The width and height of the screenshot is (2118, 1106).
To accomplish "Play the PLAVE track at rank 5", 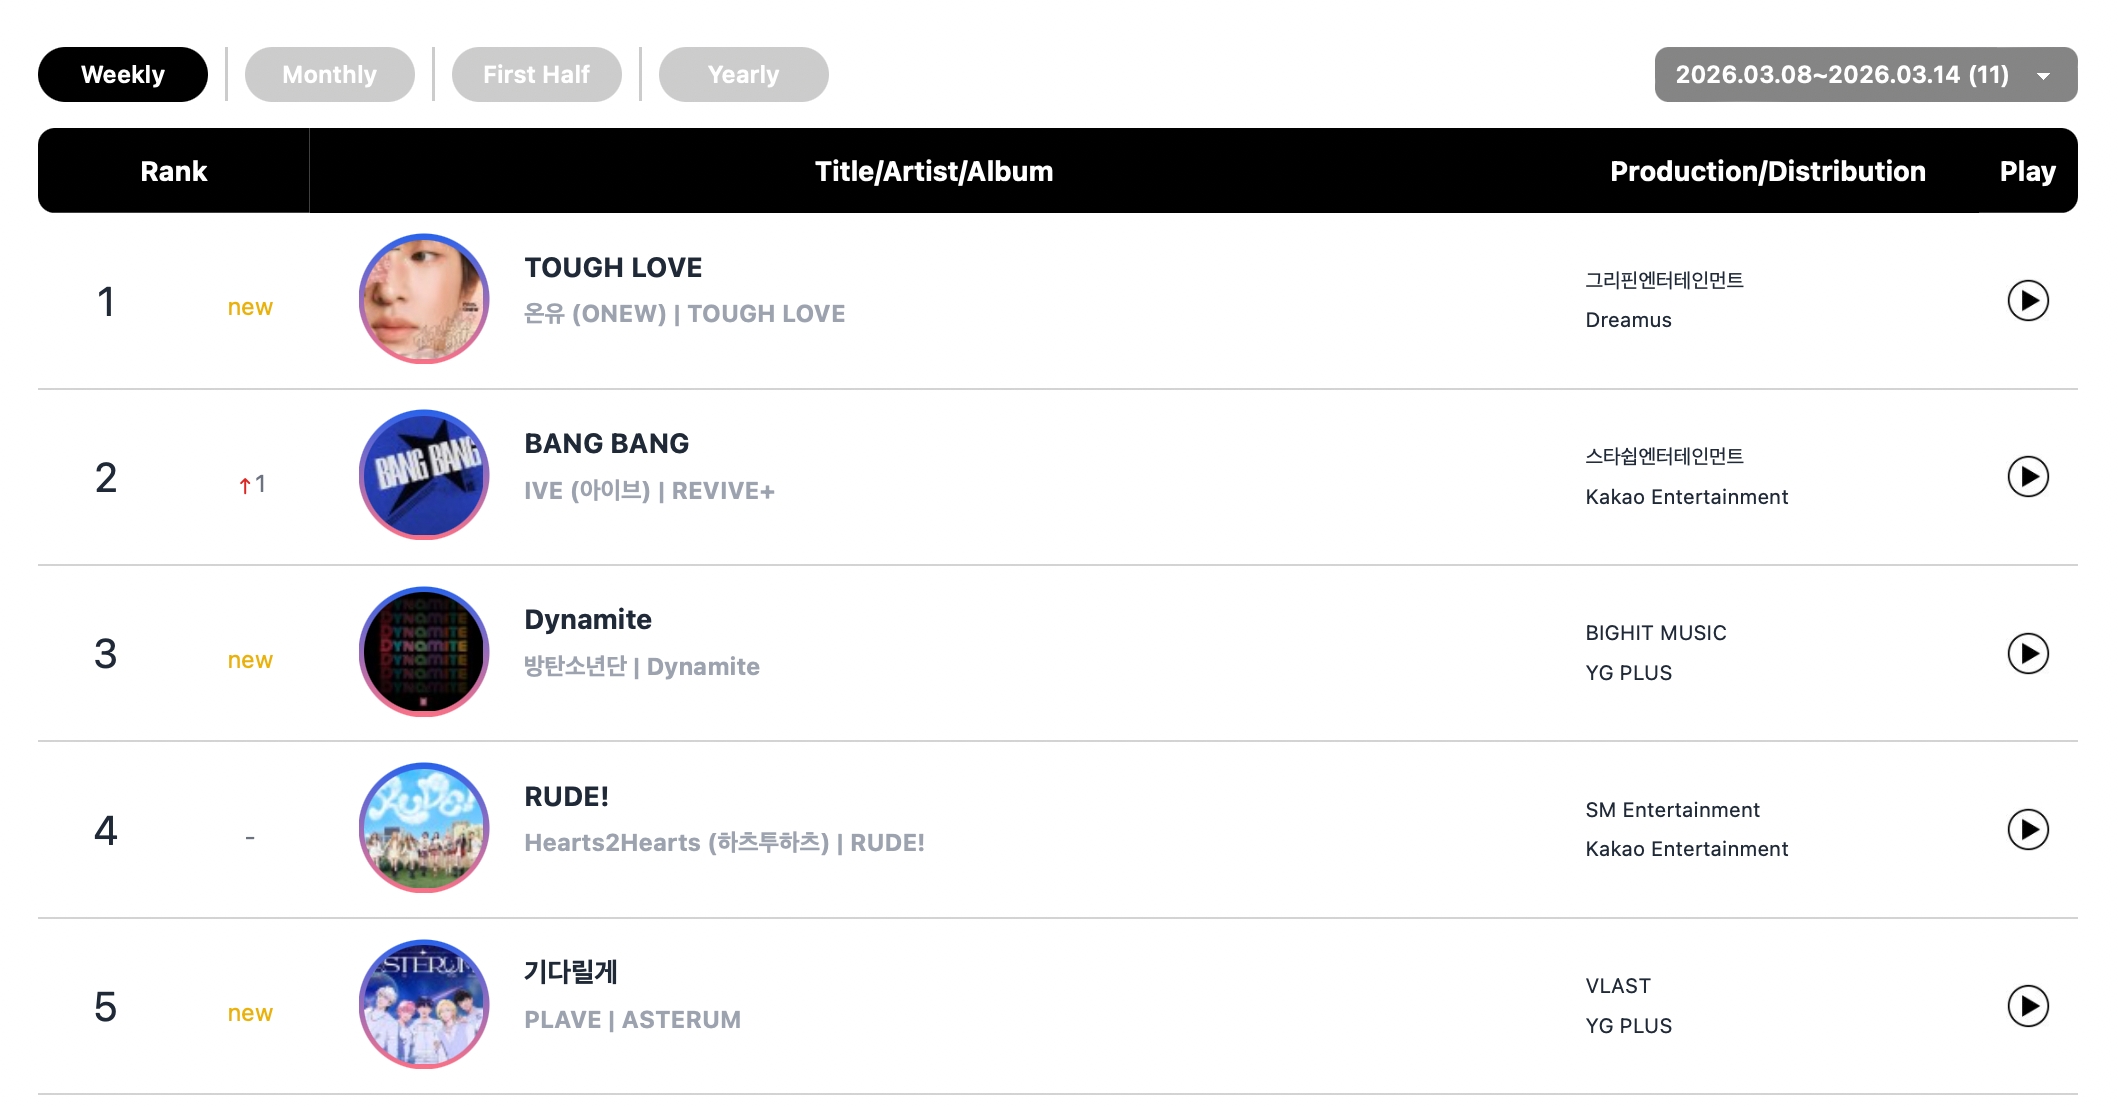I will (2027, 1005).
